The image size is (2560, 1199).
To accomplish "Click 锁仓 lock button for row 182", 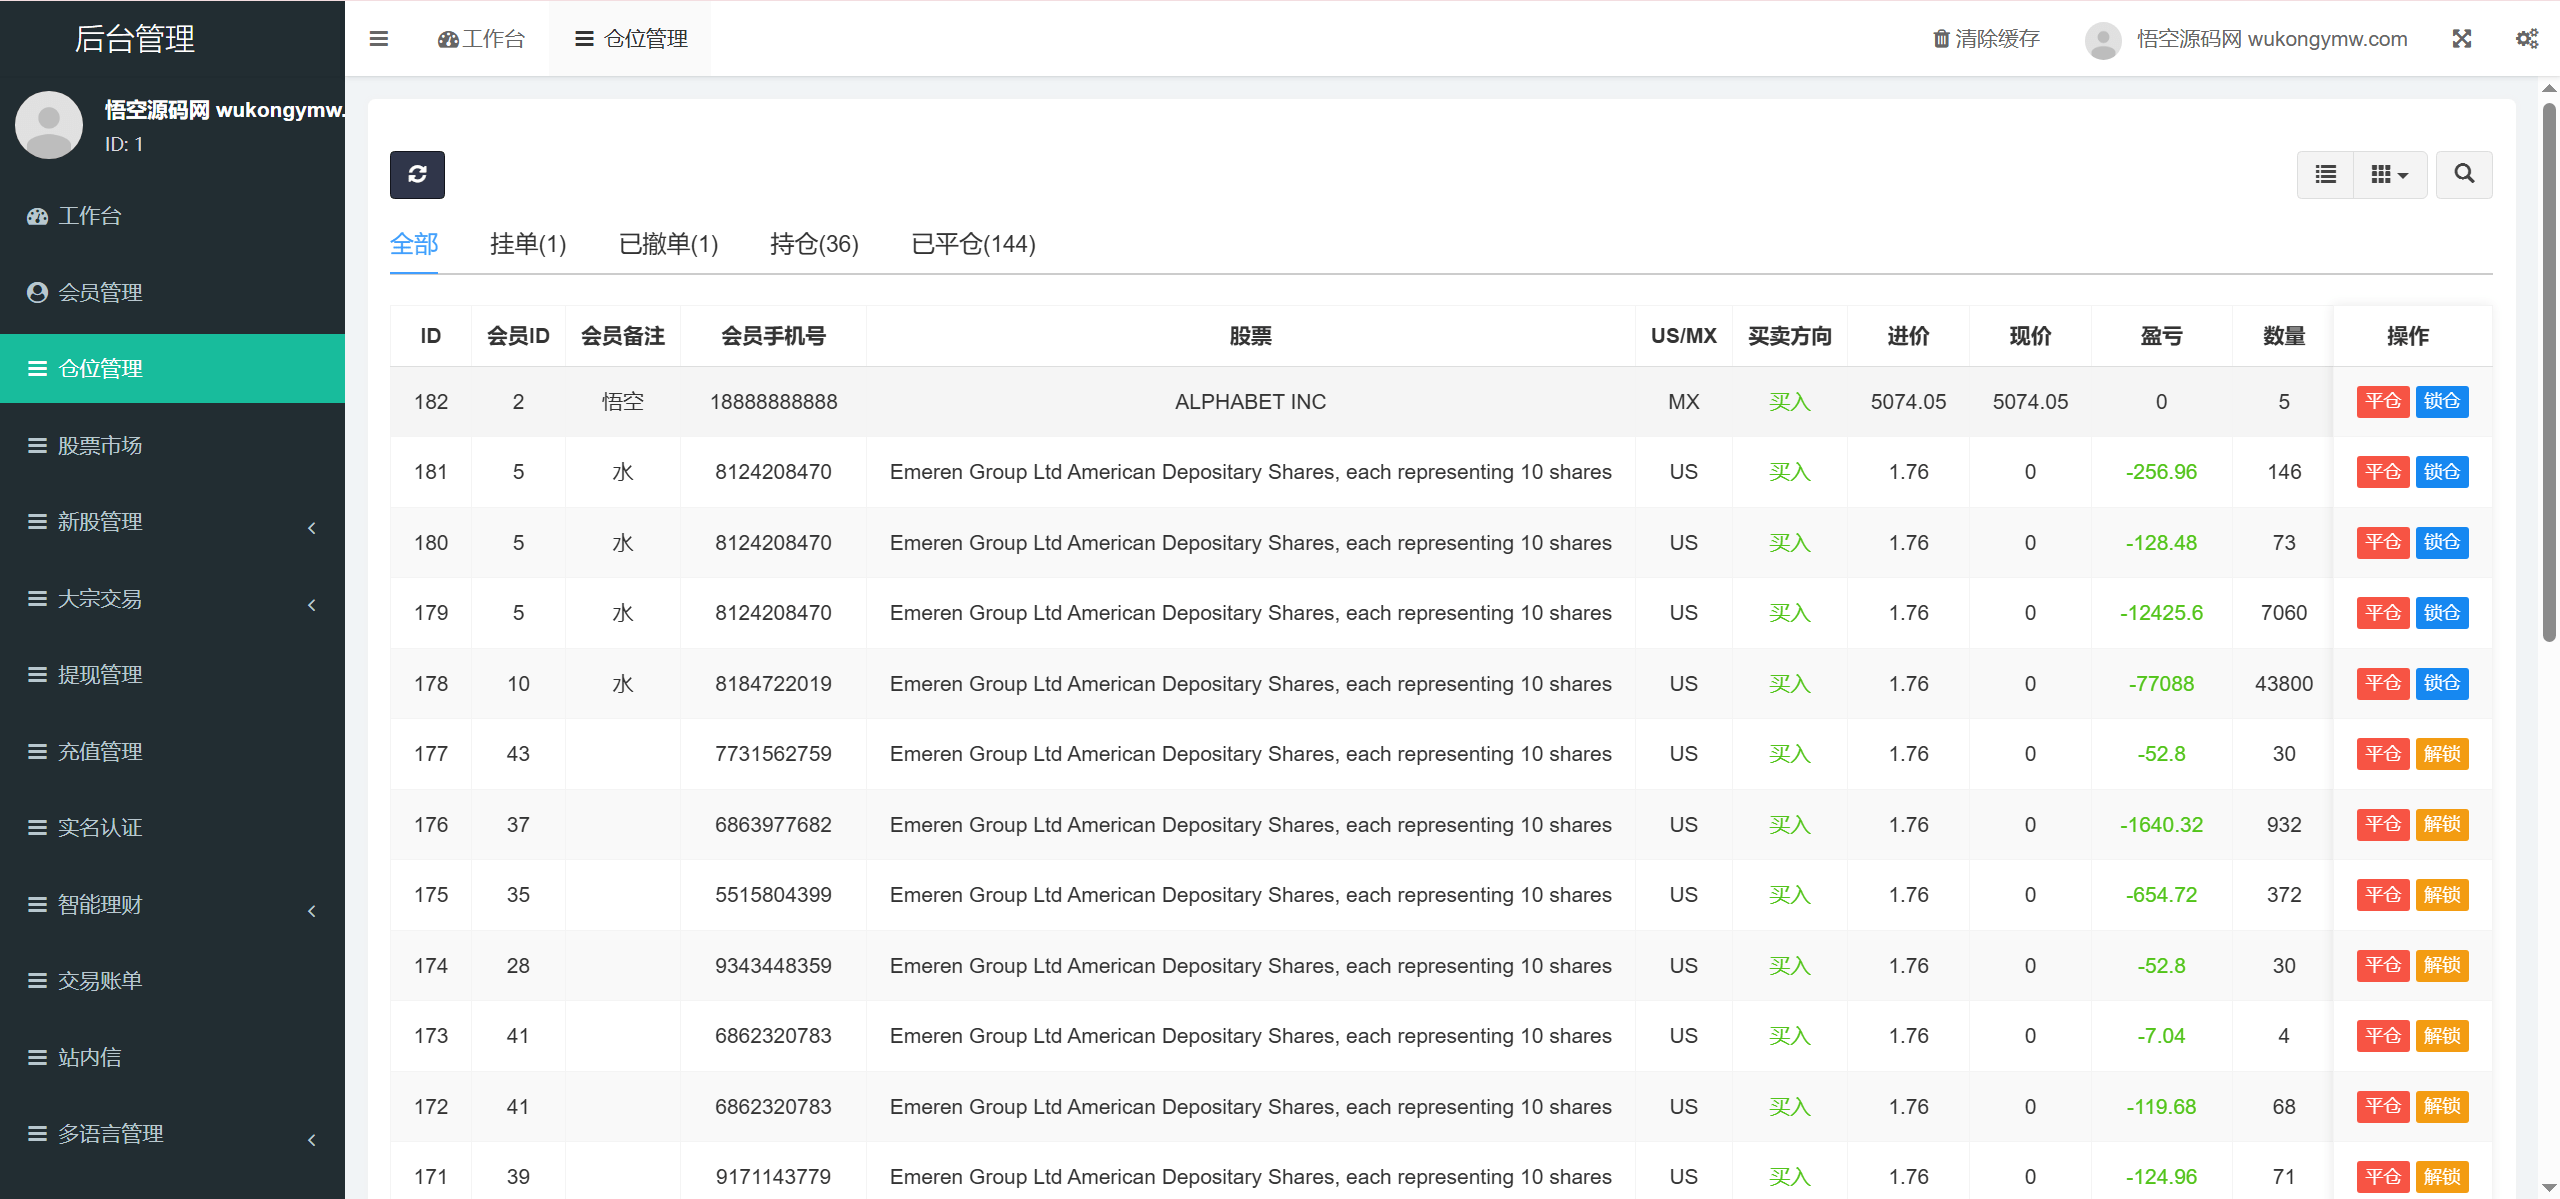I will tap(2441, 401).
